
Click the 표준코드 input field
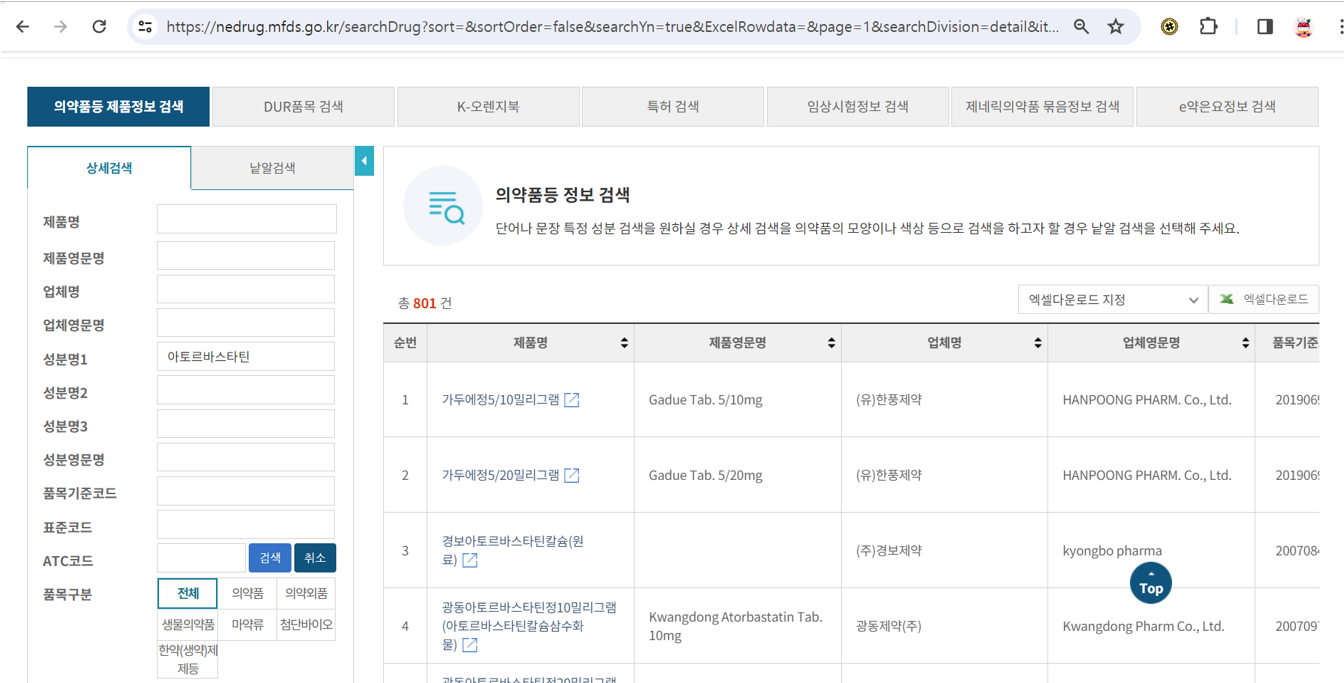246,525
